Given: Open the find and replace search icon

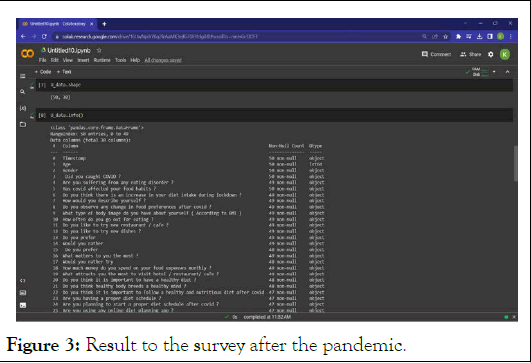Looking at the screenshot, I should (23, 92).
